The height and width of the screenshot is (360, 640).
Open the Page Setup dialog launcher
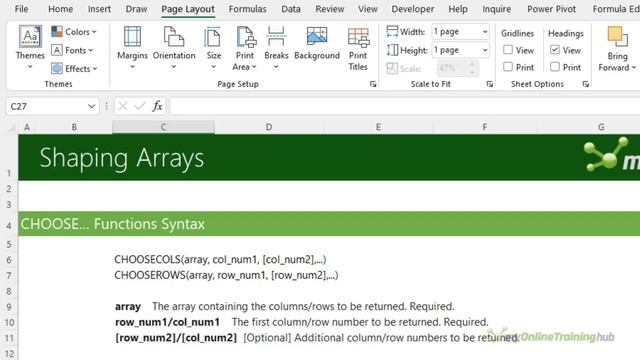pyautogui.click(x=373, y=84)
